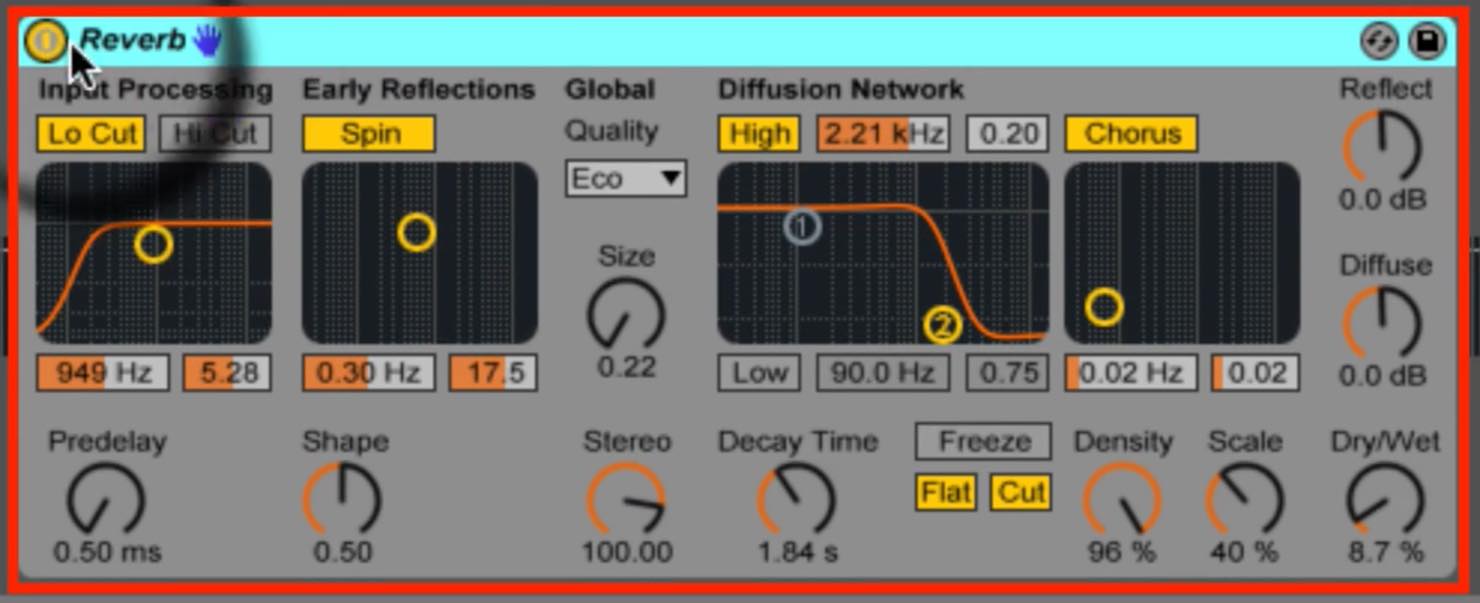This screenshot has height=603, width=1480.
Task: Click the Reflect level knob
Action: click(x=1381, y=147)
